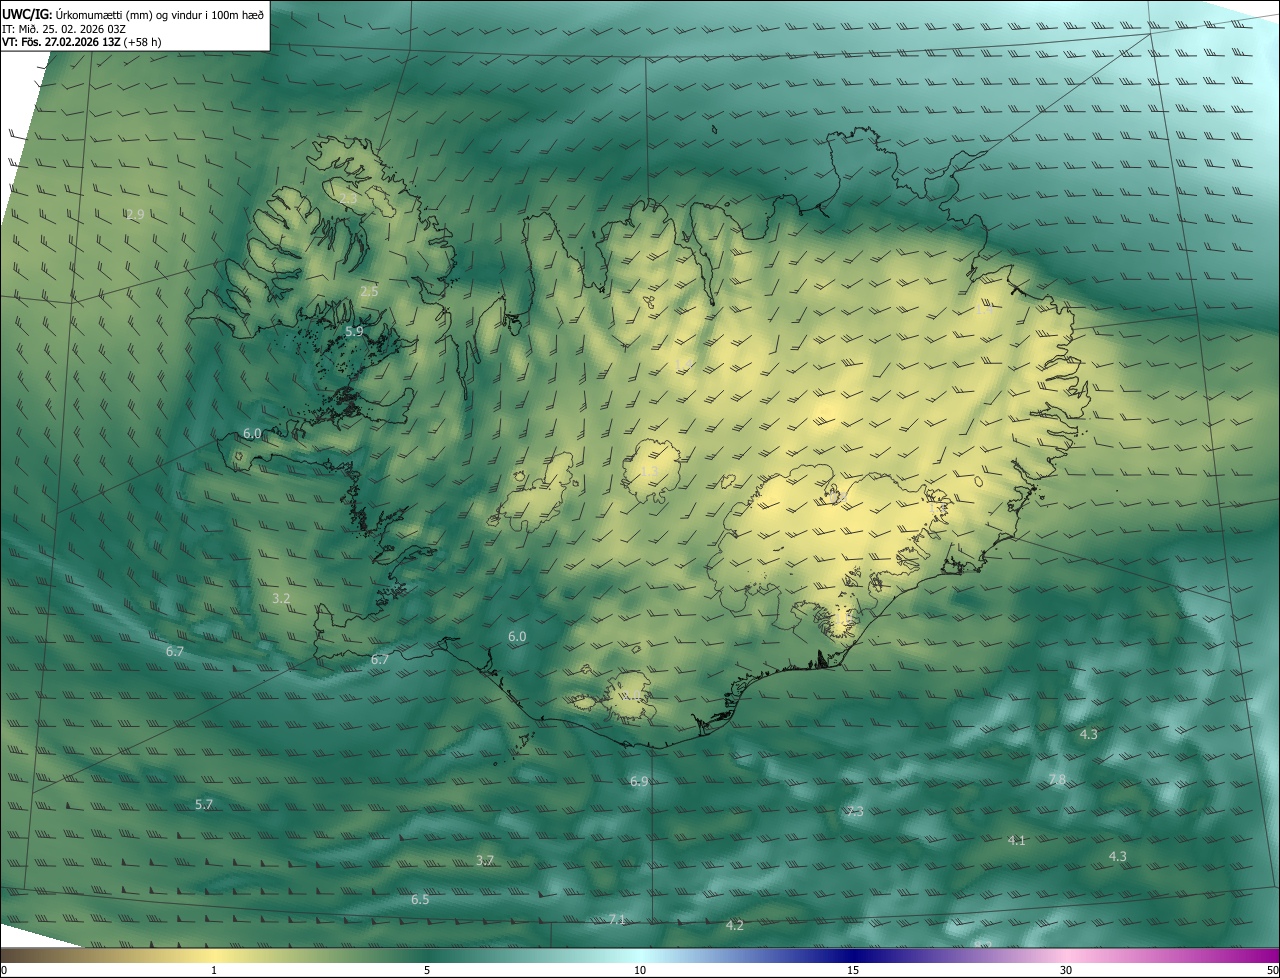Click the 4.1 value in the southeast sea
This screenshot has height=978, width=1280.
point(1017,840)
